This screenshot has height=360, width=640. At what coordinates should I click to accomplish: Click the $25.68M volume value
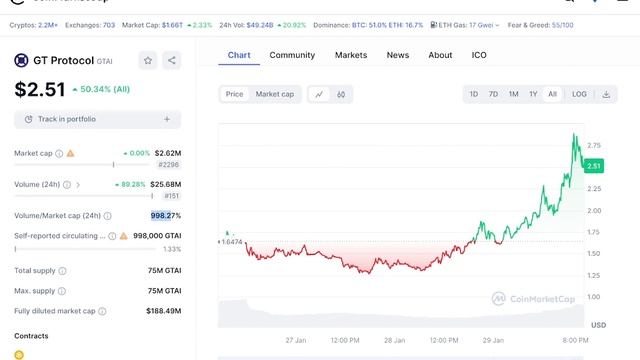(x=166, y=184)
